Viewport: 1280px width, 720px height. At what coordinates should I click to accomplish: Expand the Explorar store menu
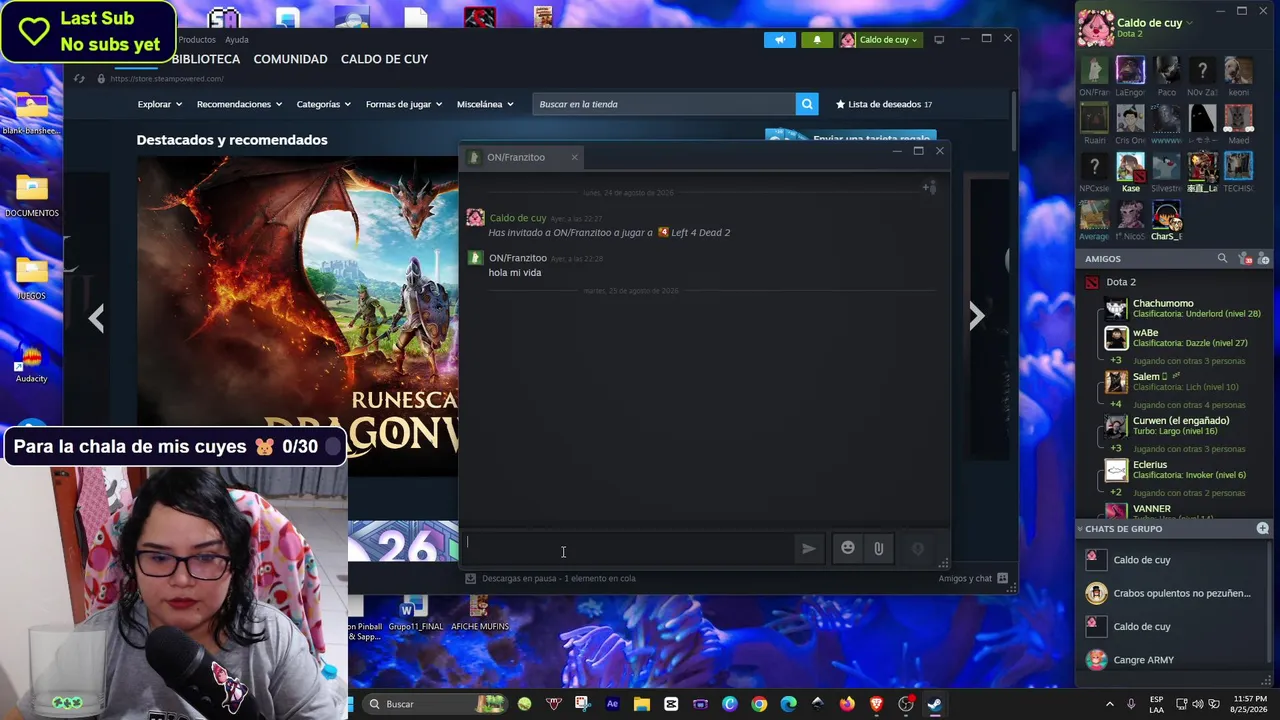tap(160, 104)
